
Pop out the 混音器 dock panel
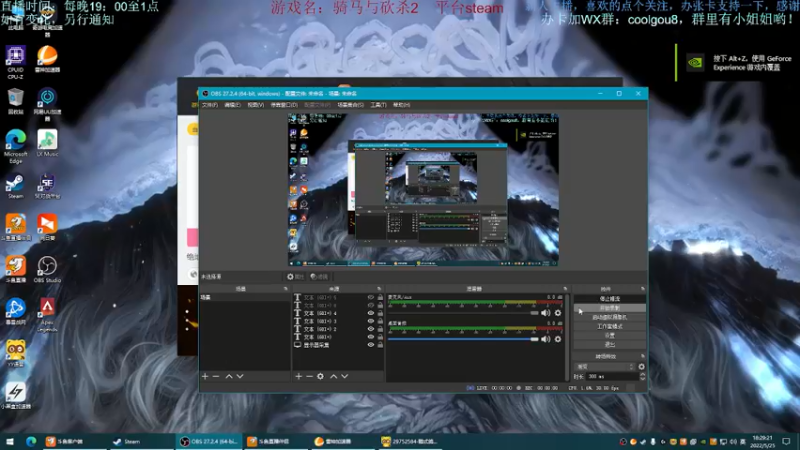tap(565, 289)
